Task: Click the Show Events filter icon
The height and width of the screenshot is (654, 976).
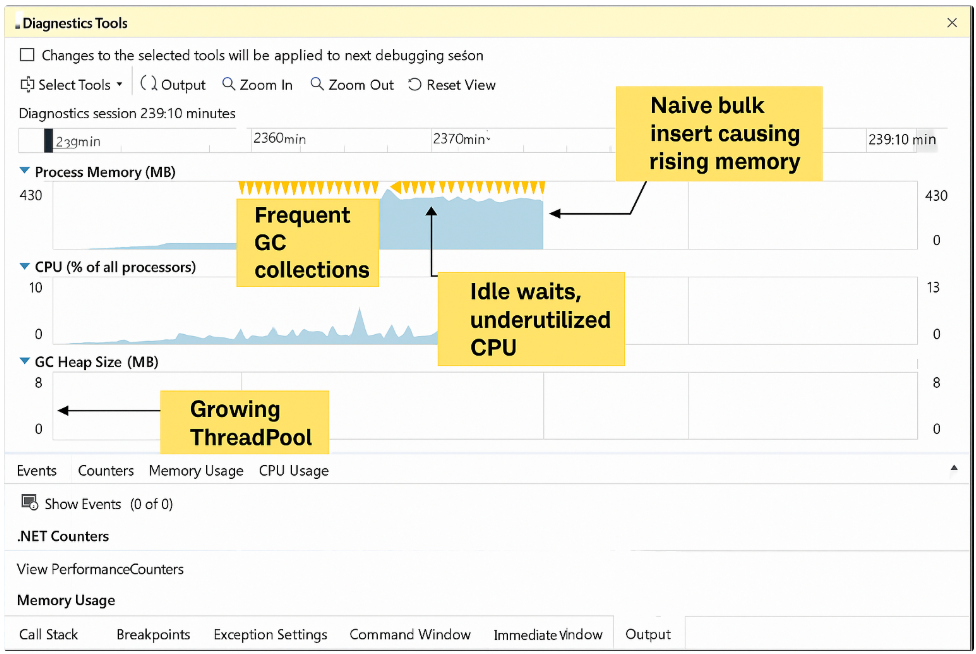Action: coord(29,503)
